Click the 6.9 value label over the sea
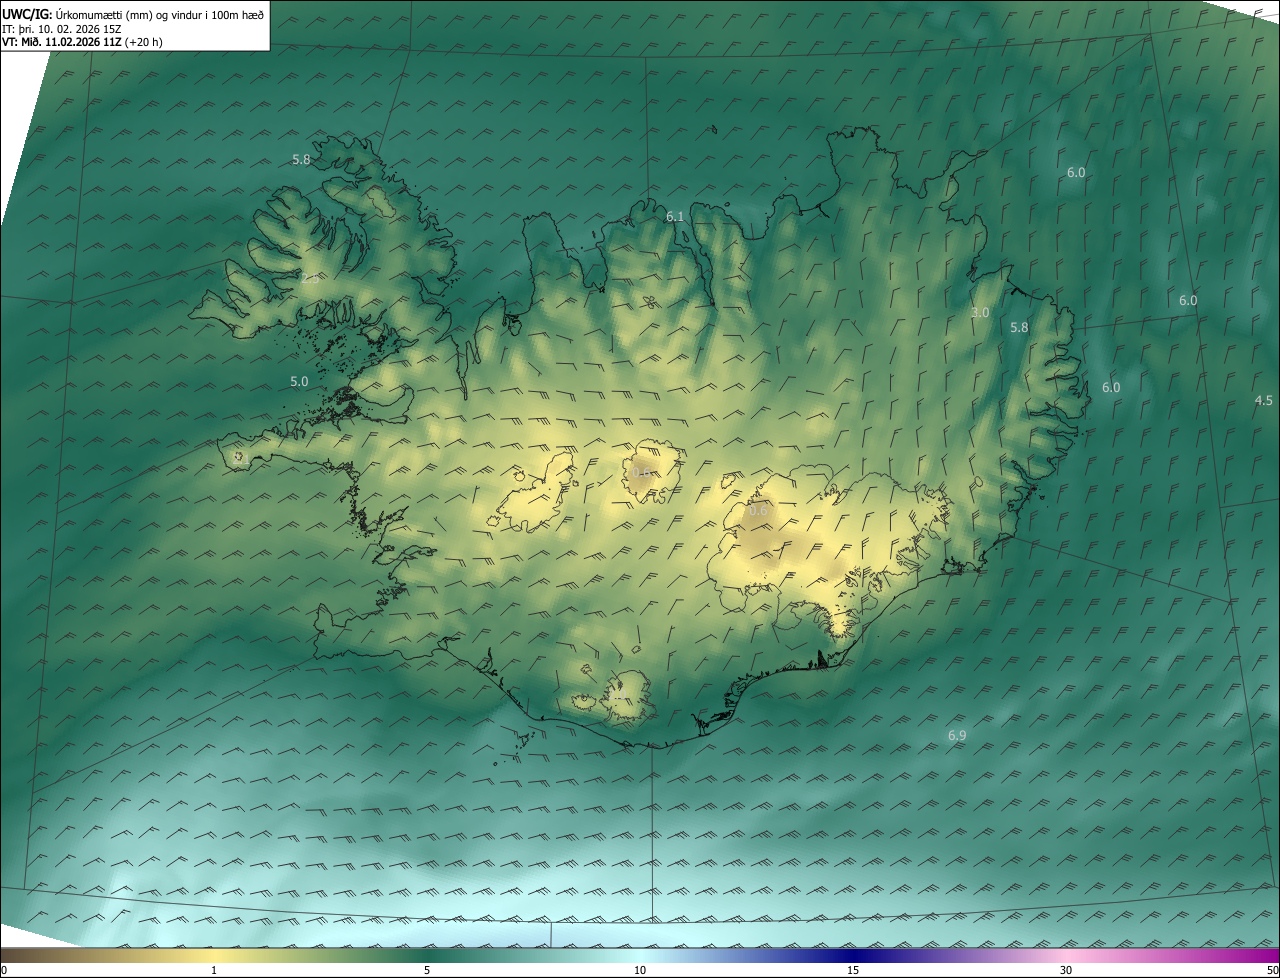 (957, 736)
